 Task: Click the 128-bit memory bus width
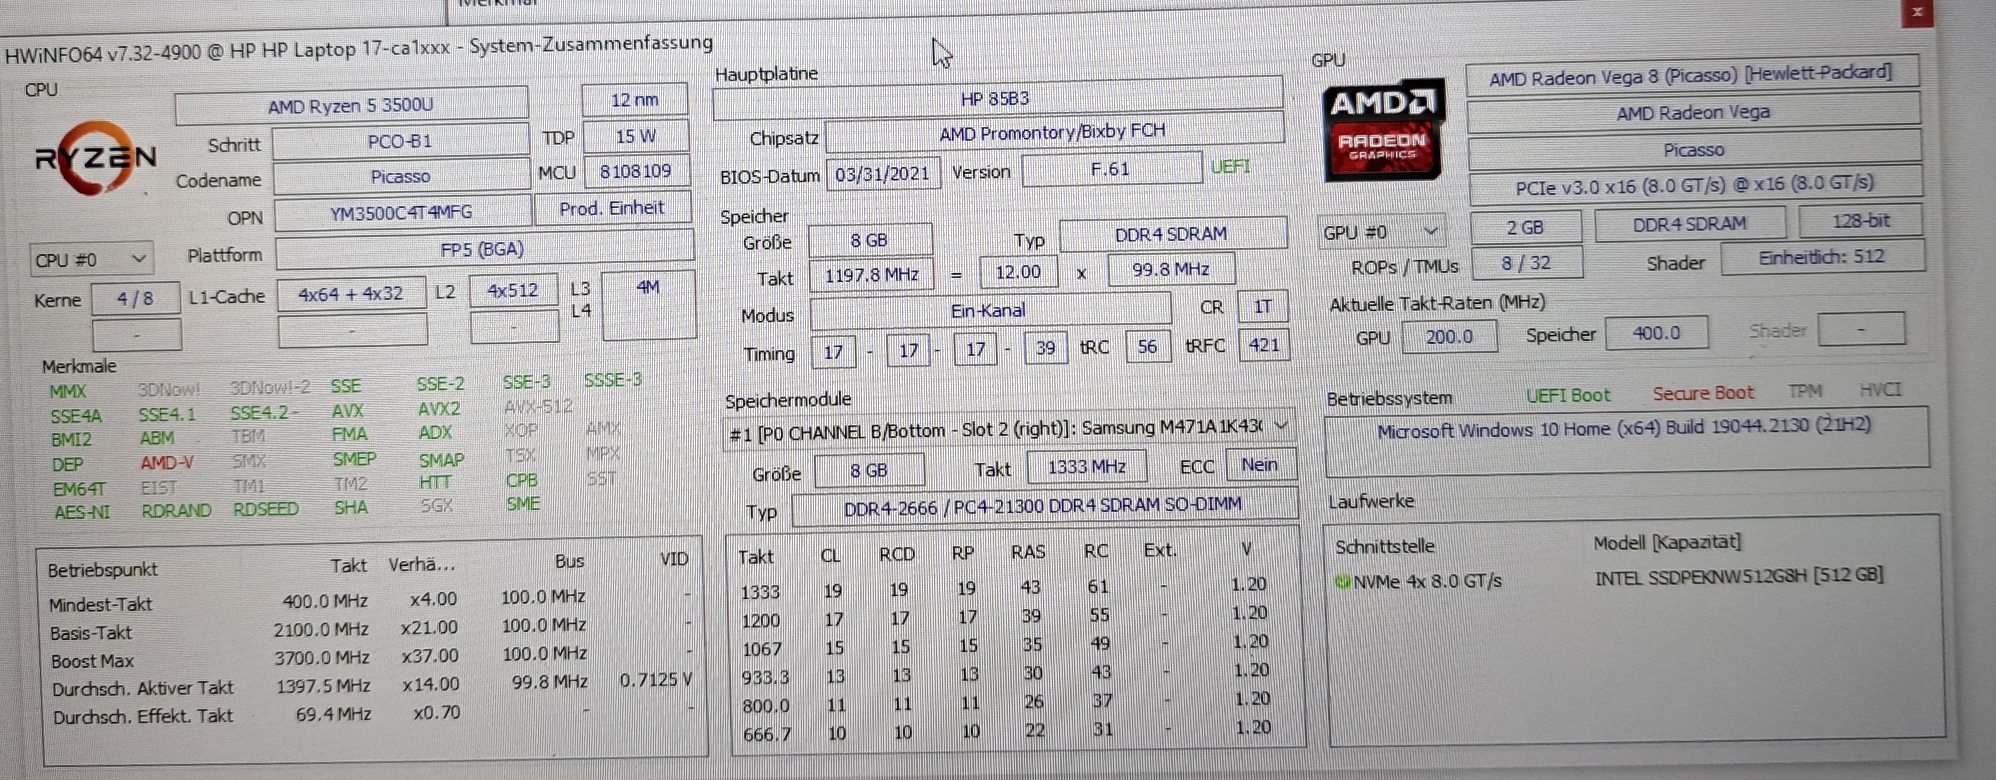point(1861,221)
